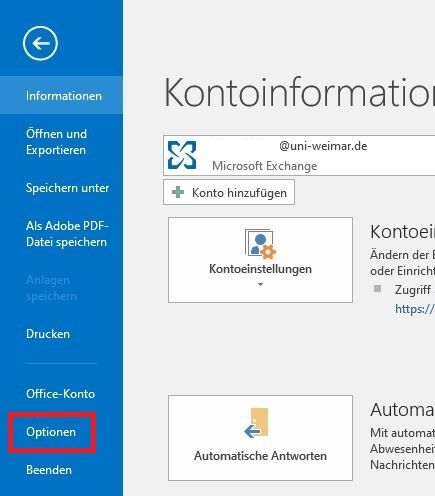Click the Kontoeinstellungen person gear icon
Screen dimensions: 435x496
pyautogui.click(x=260, y=244)
